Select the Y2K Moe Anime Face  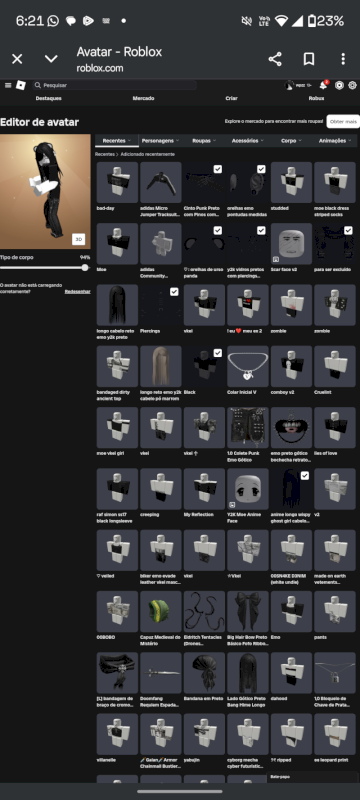click(x=248, y=489)
